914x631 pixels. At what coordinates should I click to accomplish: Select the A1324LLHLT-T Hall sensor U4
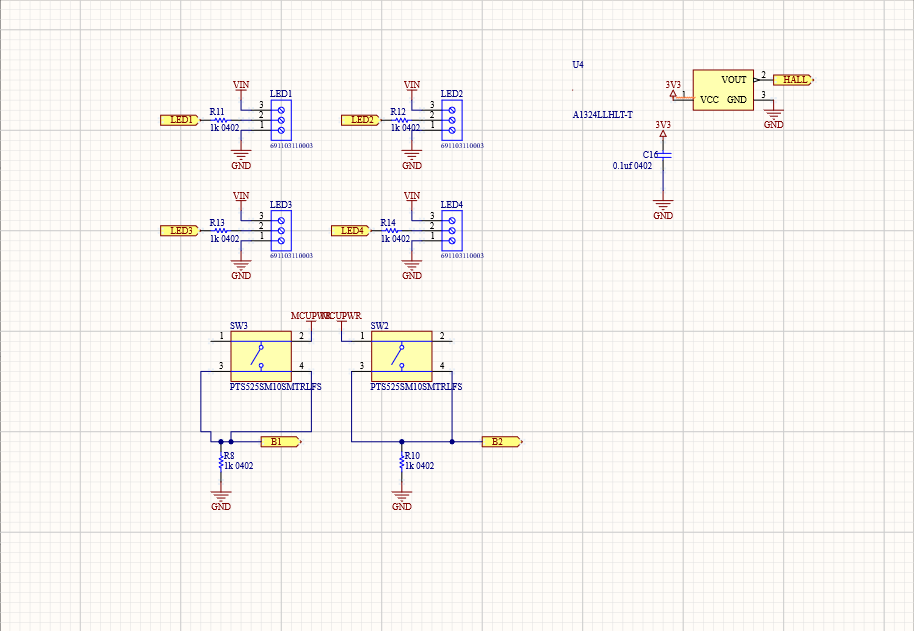[724, 90]
